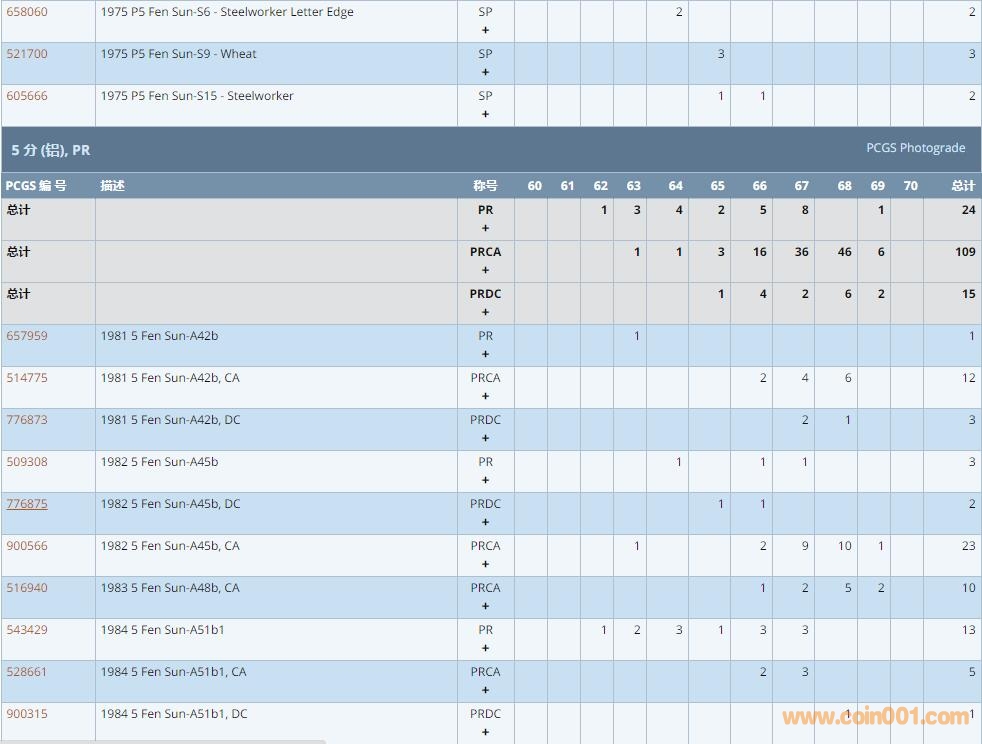Open PCGS number 900566 link

click(x=27, y=546)
